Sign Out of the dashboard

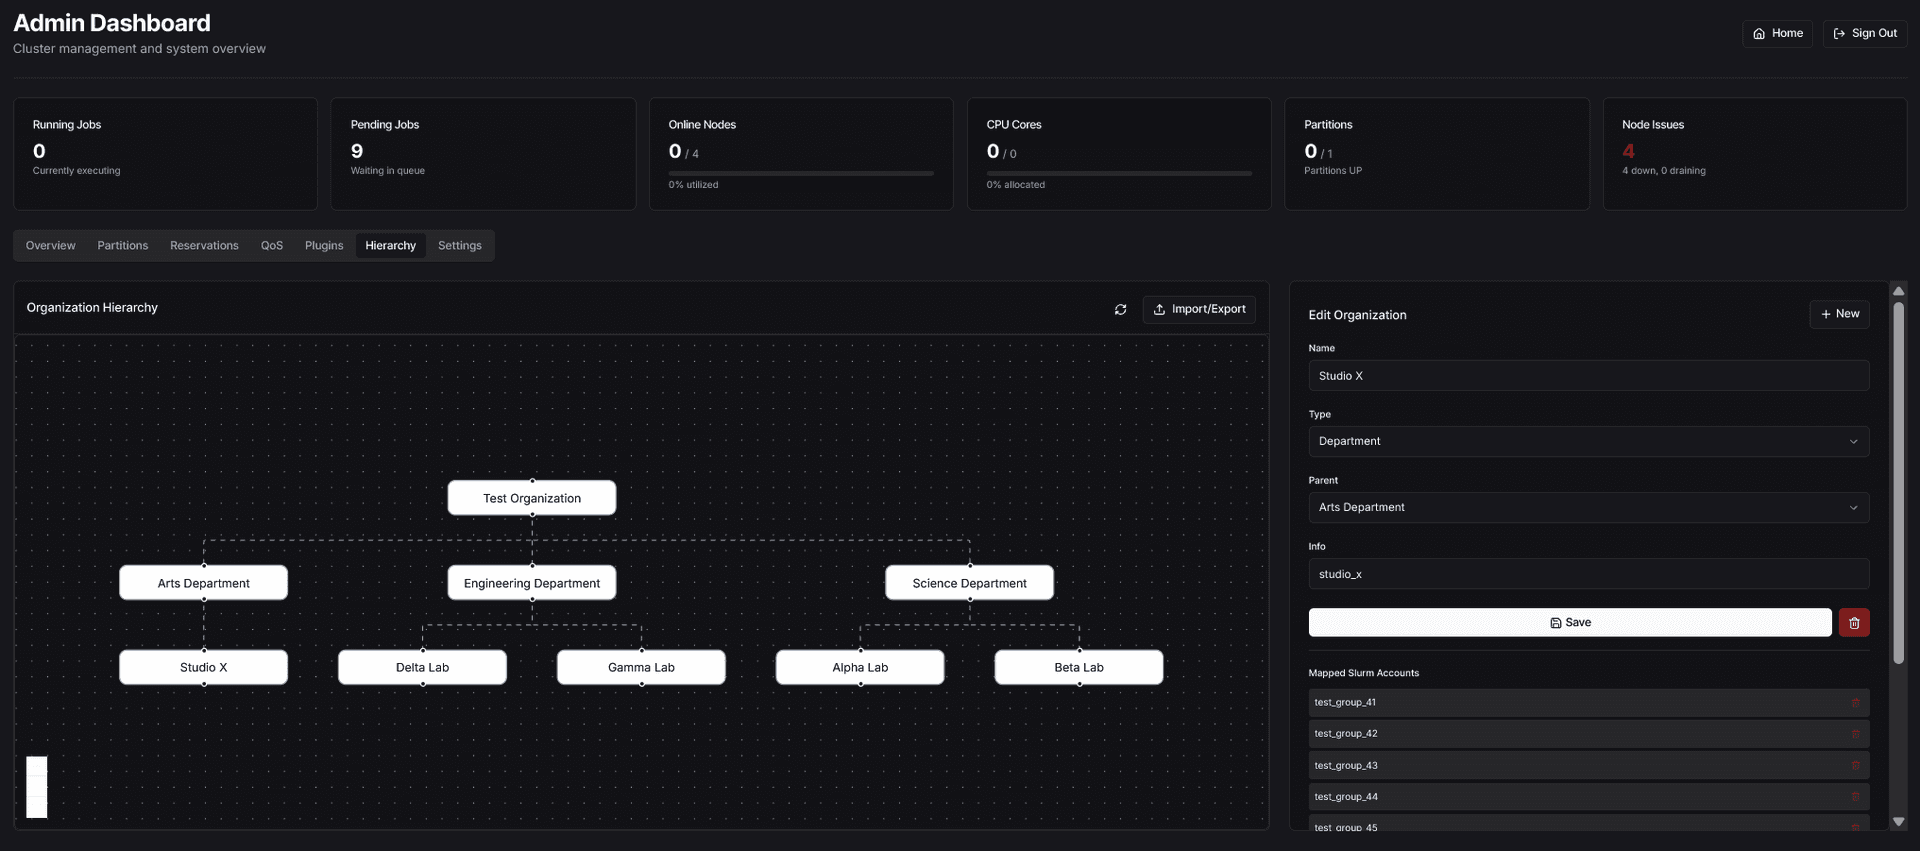coord(1864,33)
